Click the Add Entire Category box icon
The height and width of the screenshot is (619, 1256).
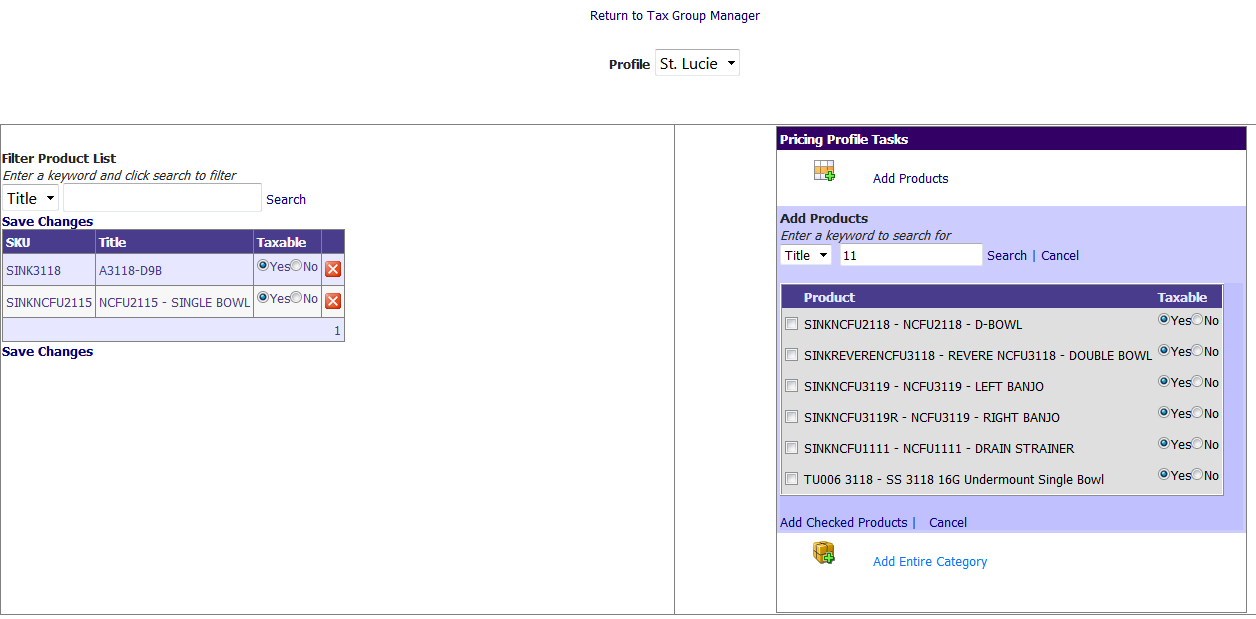(823, 553)
